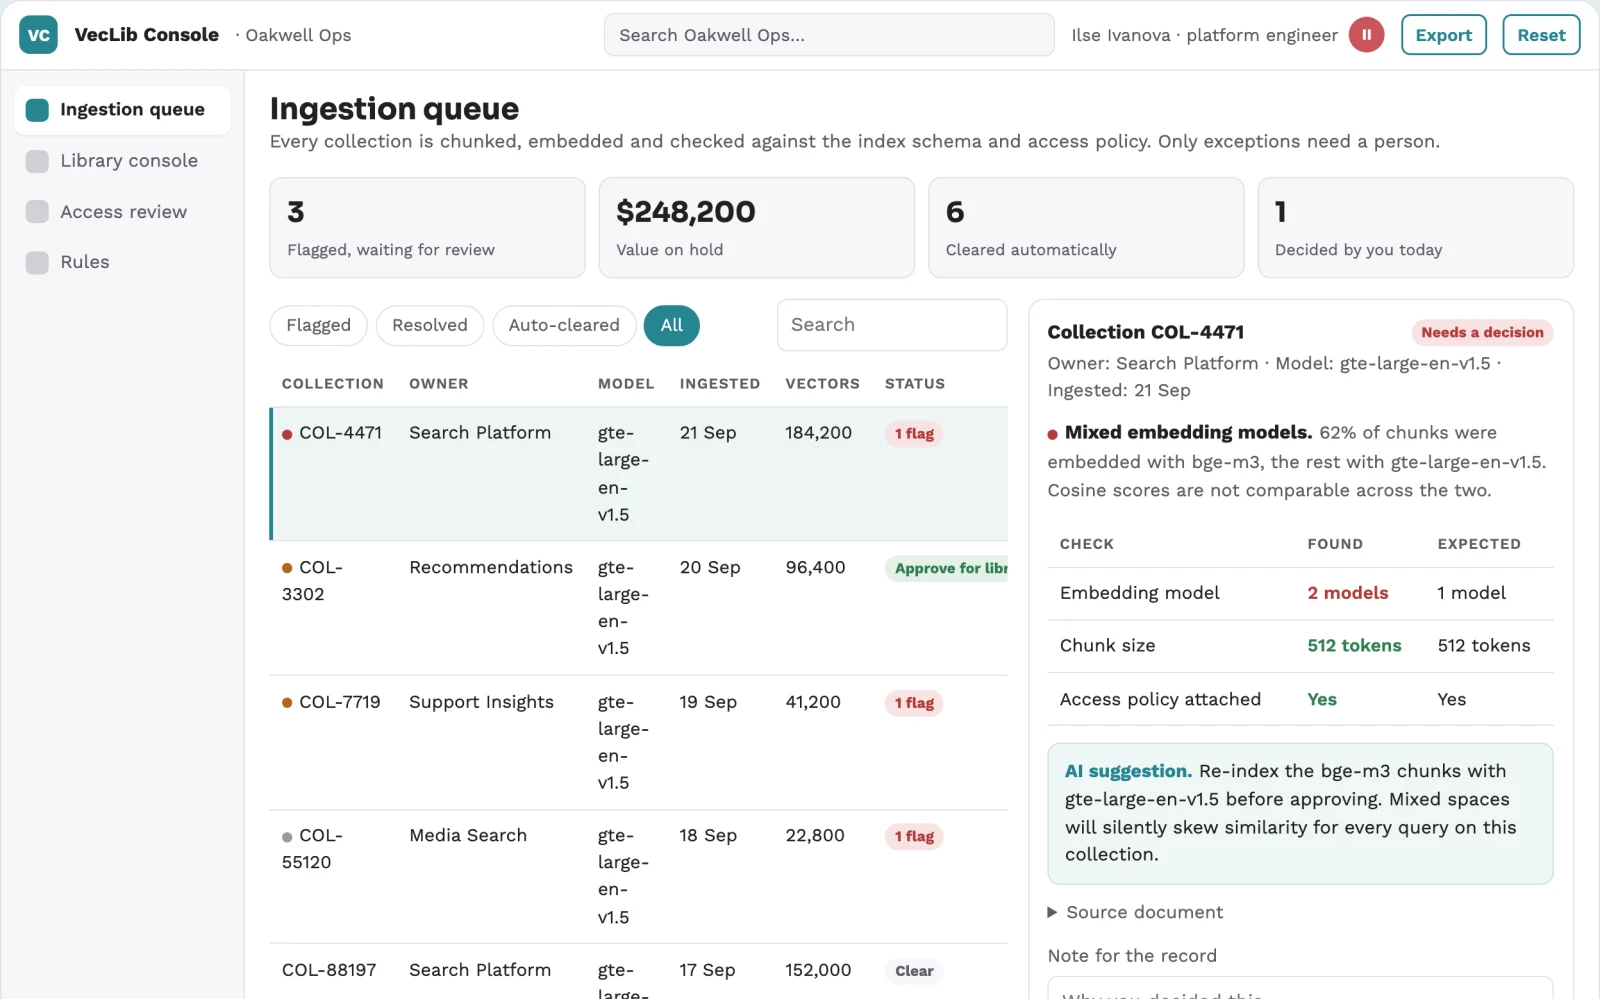Click the Ilse Ivanova platform engineer label
The image size is (1600, 999).
[1204, 35]
